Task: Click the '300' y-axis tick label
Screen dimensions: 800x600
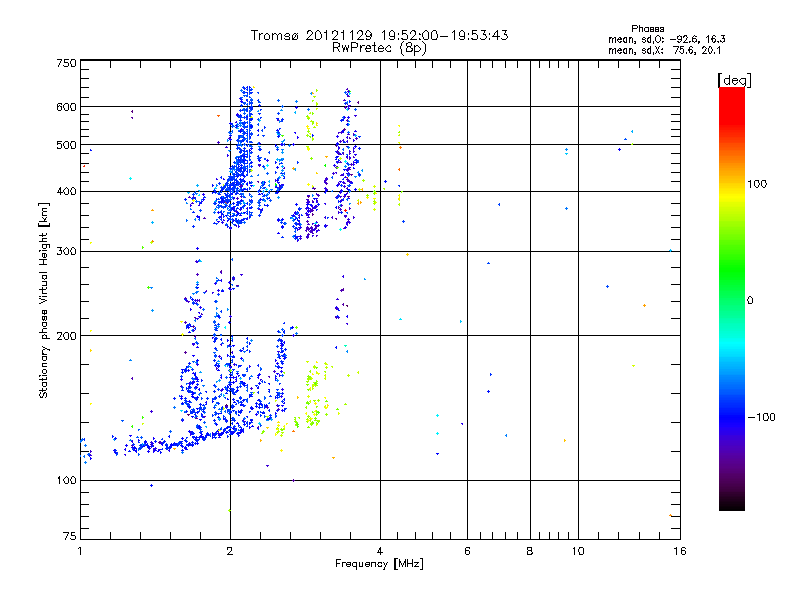Action: (x=66, y=252)
